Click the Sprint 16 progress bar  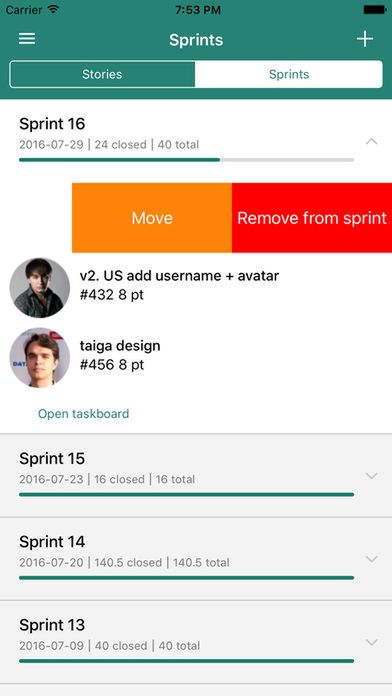click(186, 160)
